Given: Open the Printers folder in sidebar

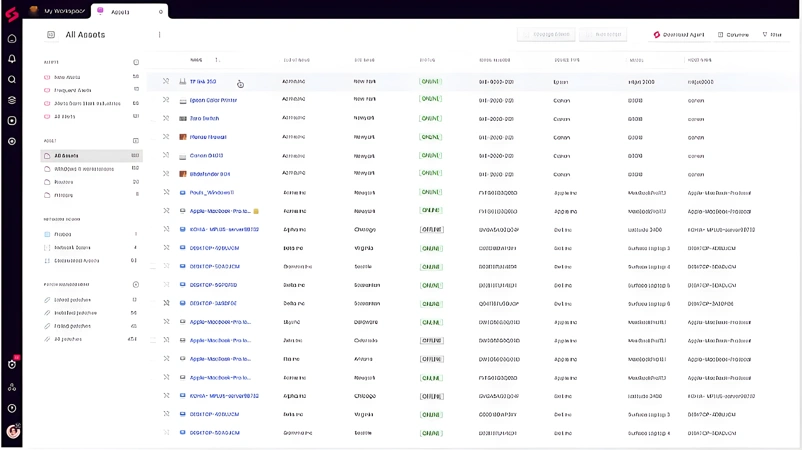Looking at the screenshot, I should pyautogui.click(x=63, y=195).
